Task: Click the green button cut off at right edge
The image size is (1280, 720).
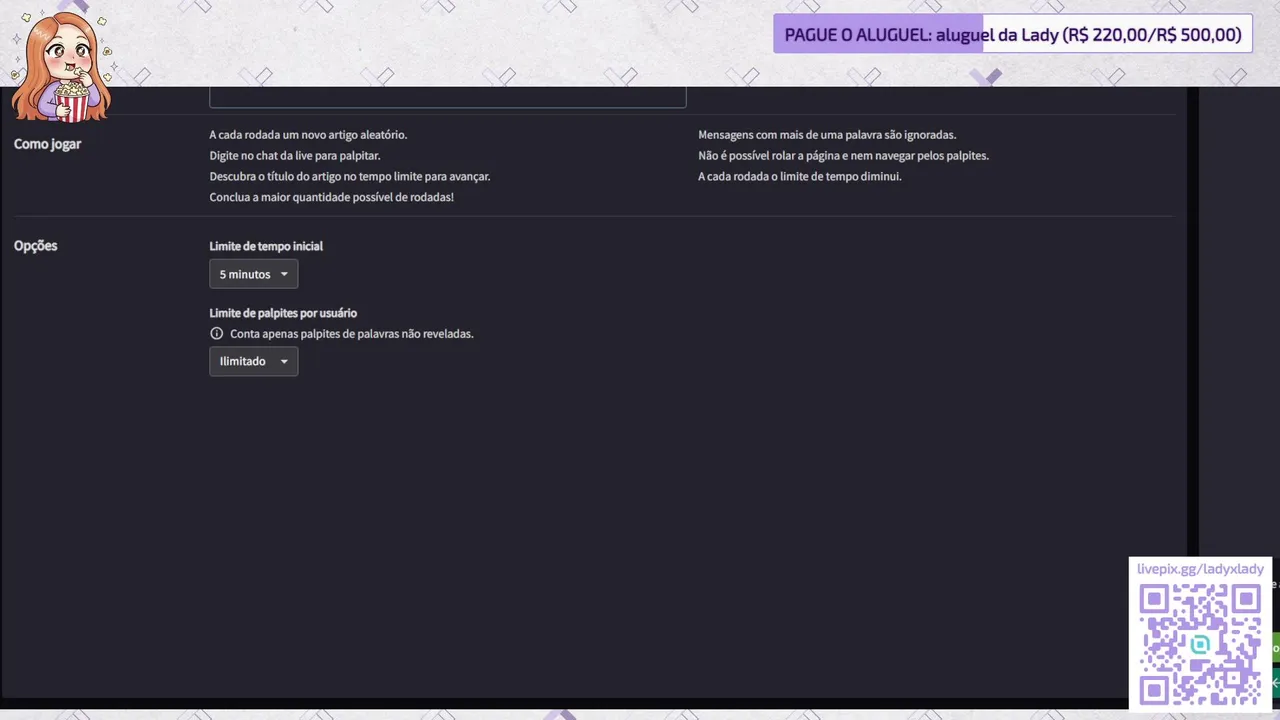Action: click(x=1275, y=647)
